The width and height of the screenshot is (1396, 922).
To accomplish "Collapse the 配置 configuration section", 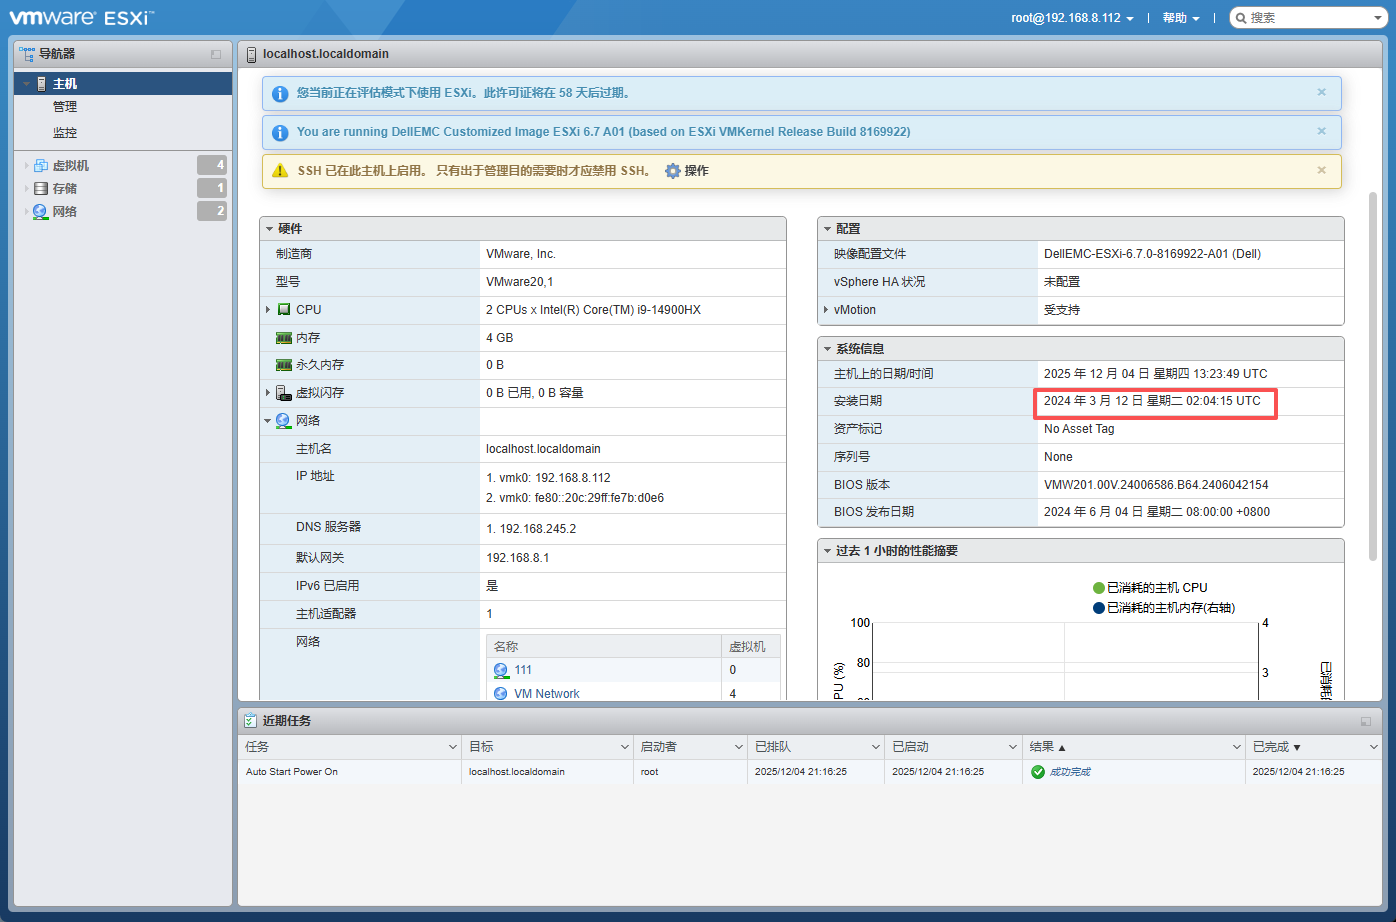I will click(828, 229).
